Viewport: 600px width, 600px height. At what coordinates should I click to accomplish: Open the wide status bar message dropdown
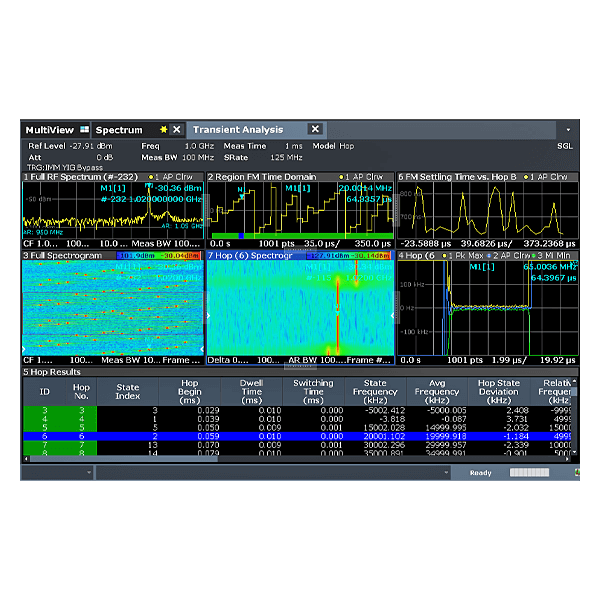pos(273,473)
